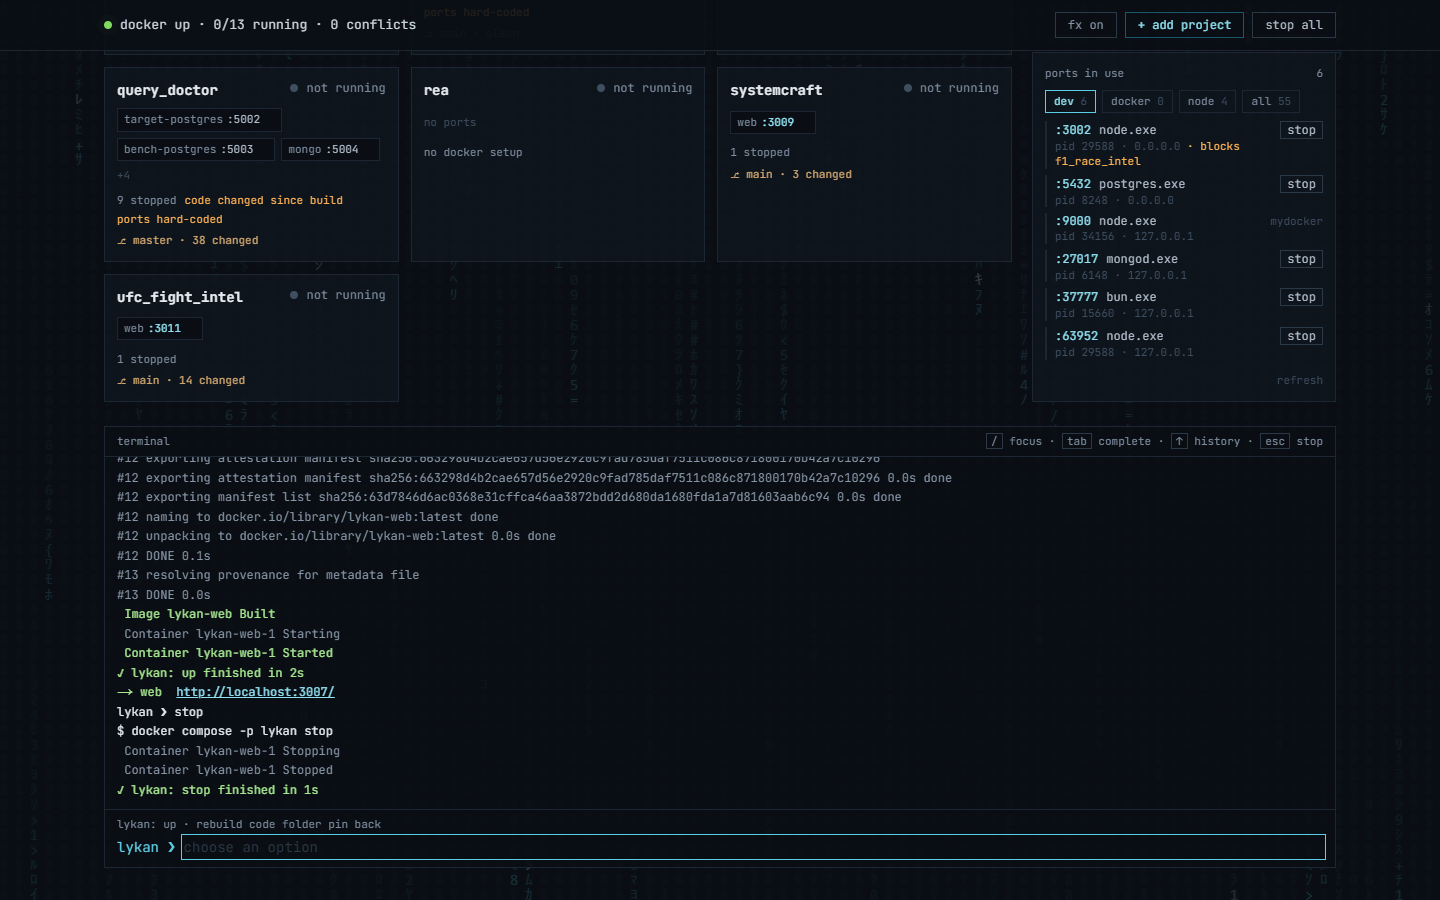Select the dev ports tab
The width and height of the screenshot is (1440, 900).
[1070, 101]
